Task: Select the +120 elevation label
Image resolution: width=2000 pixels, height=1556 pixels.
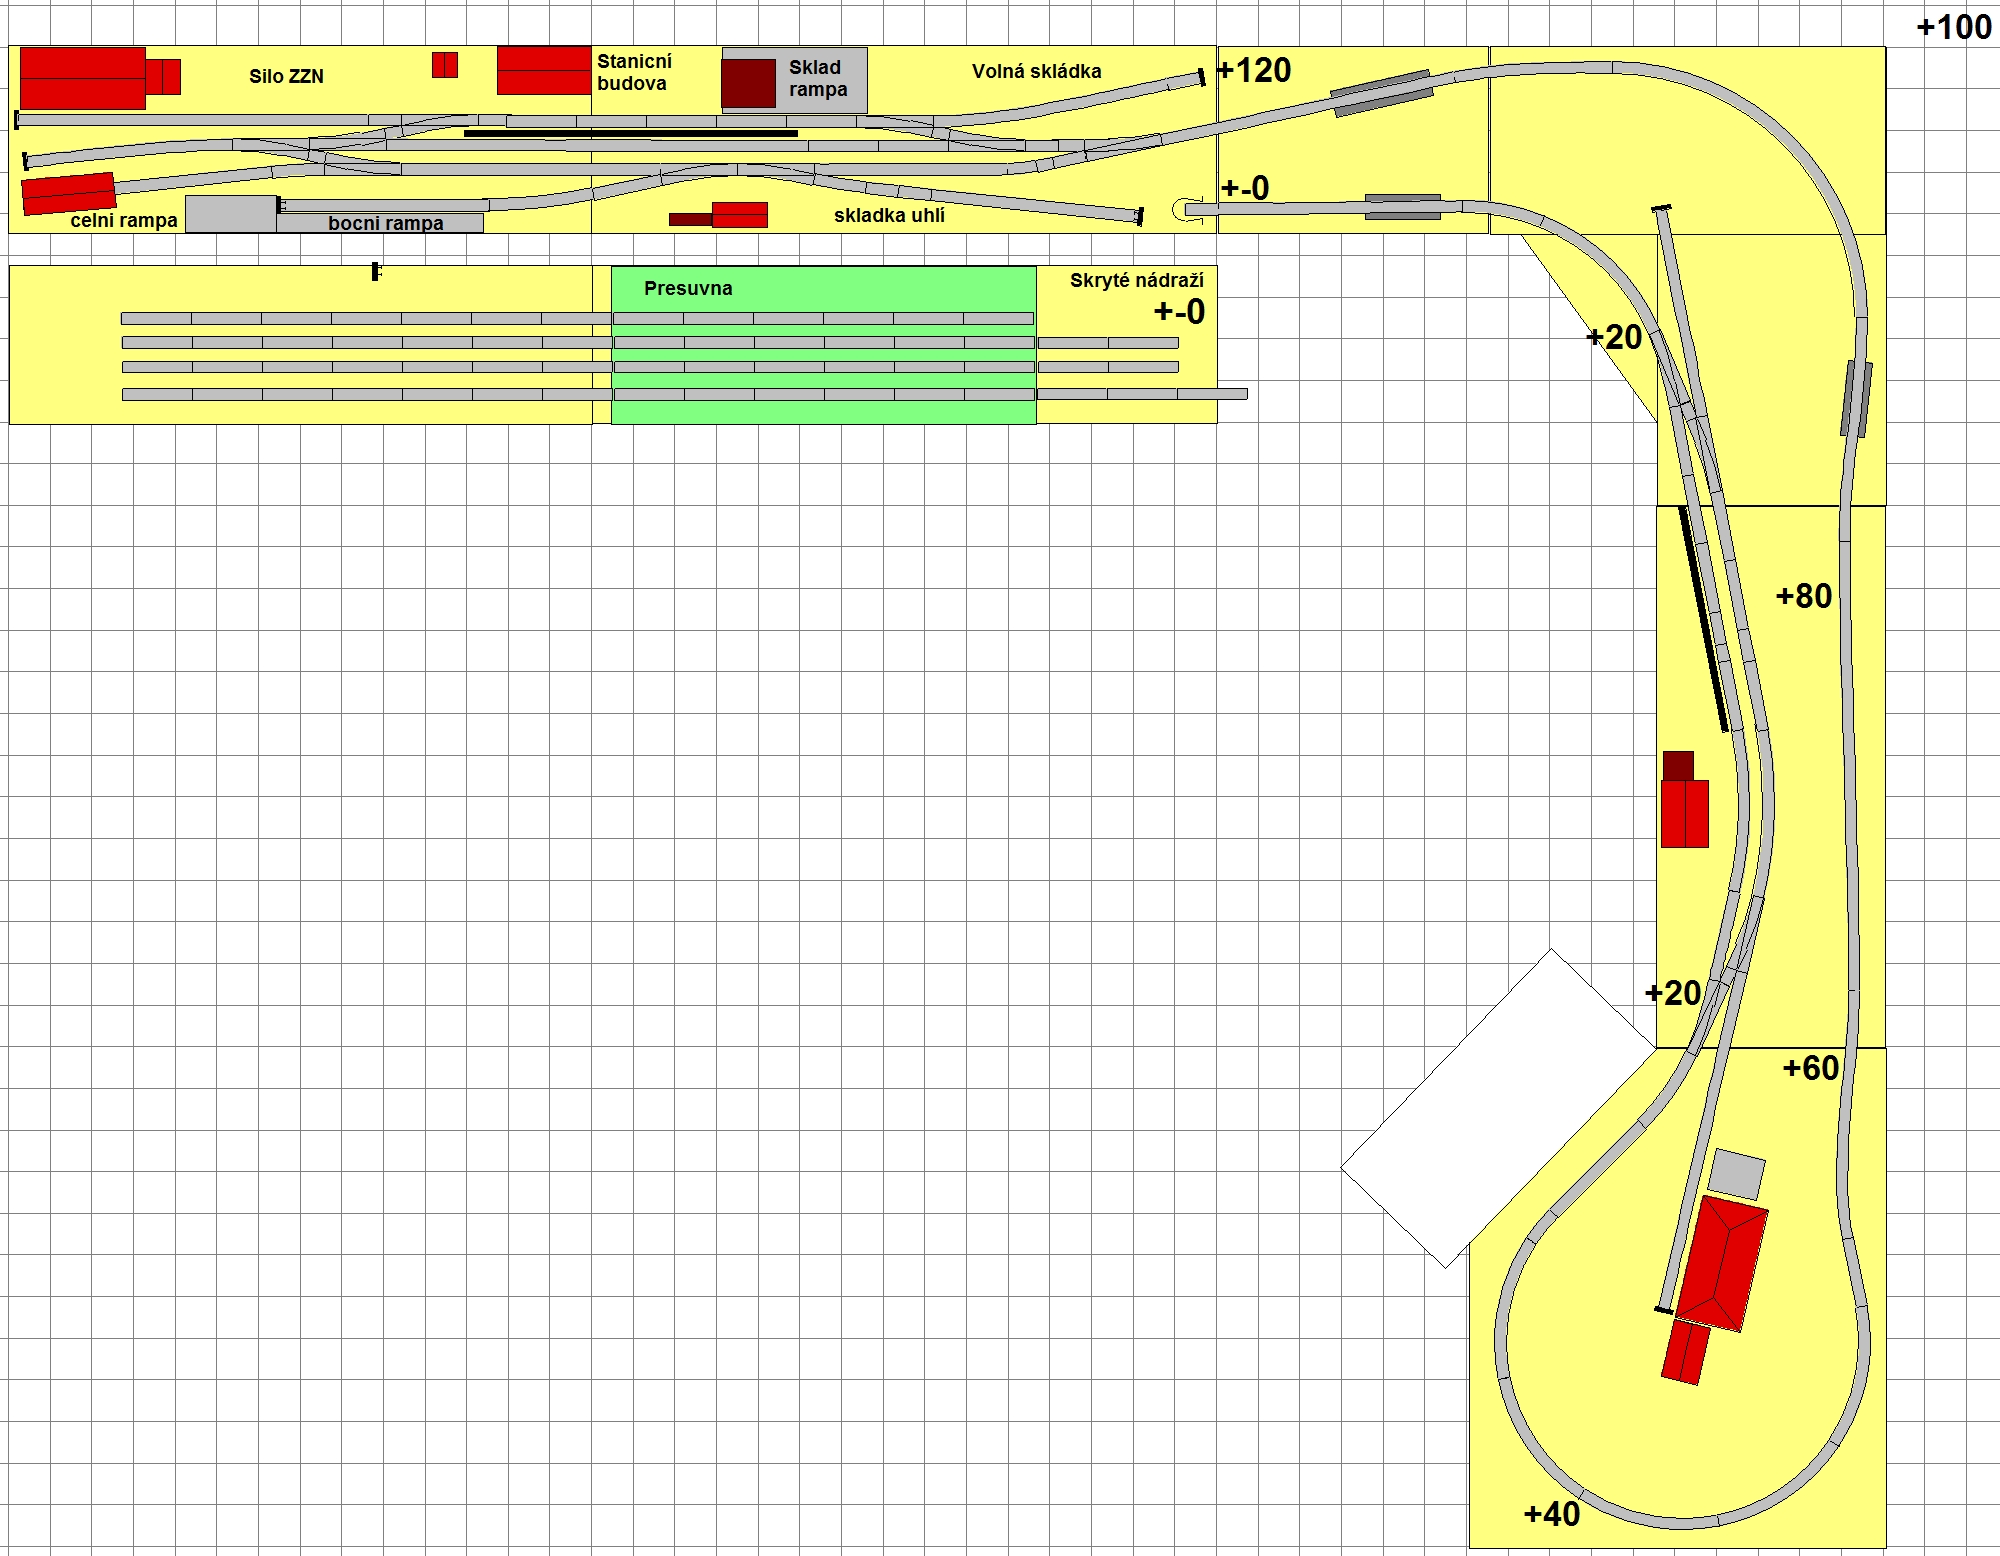Action: point(1254,70)
